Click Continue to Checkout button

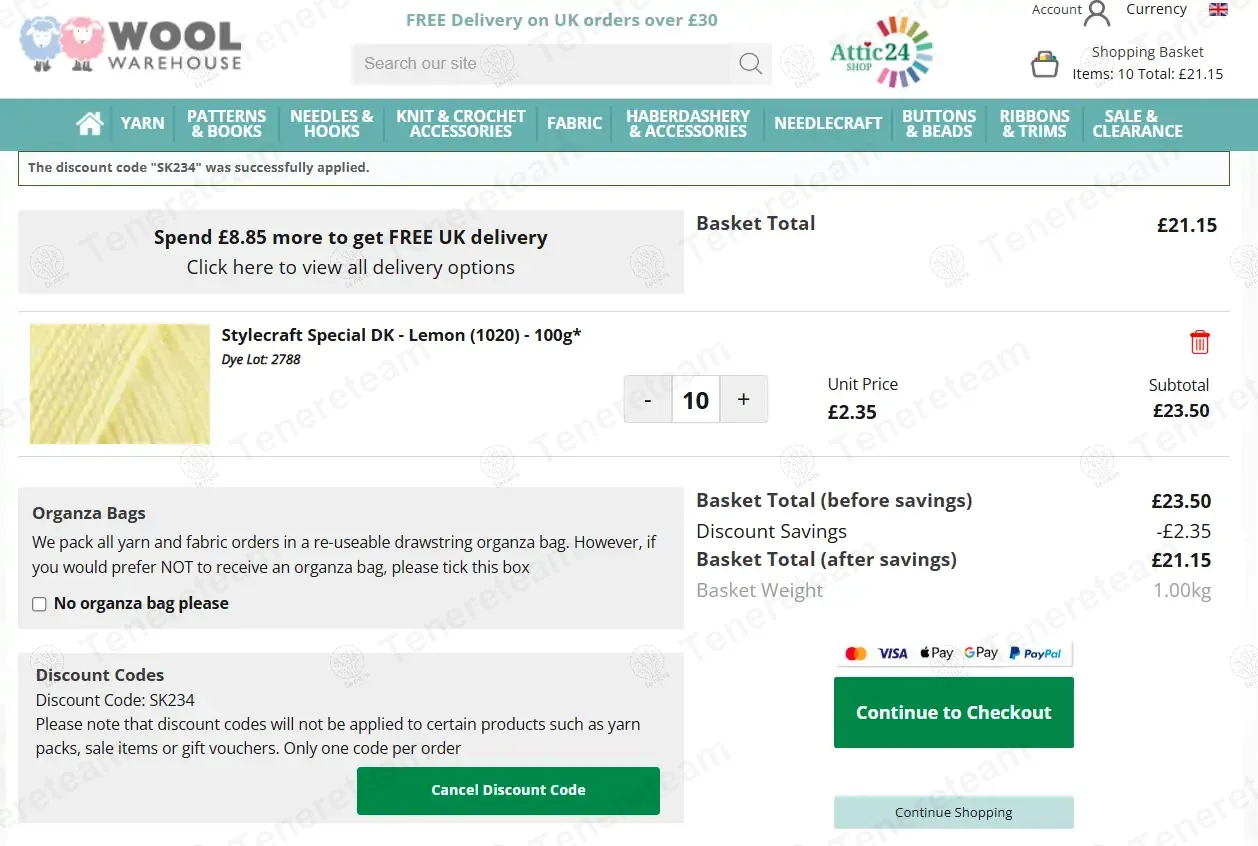[953, 712]
